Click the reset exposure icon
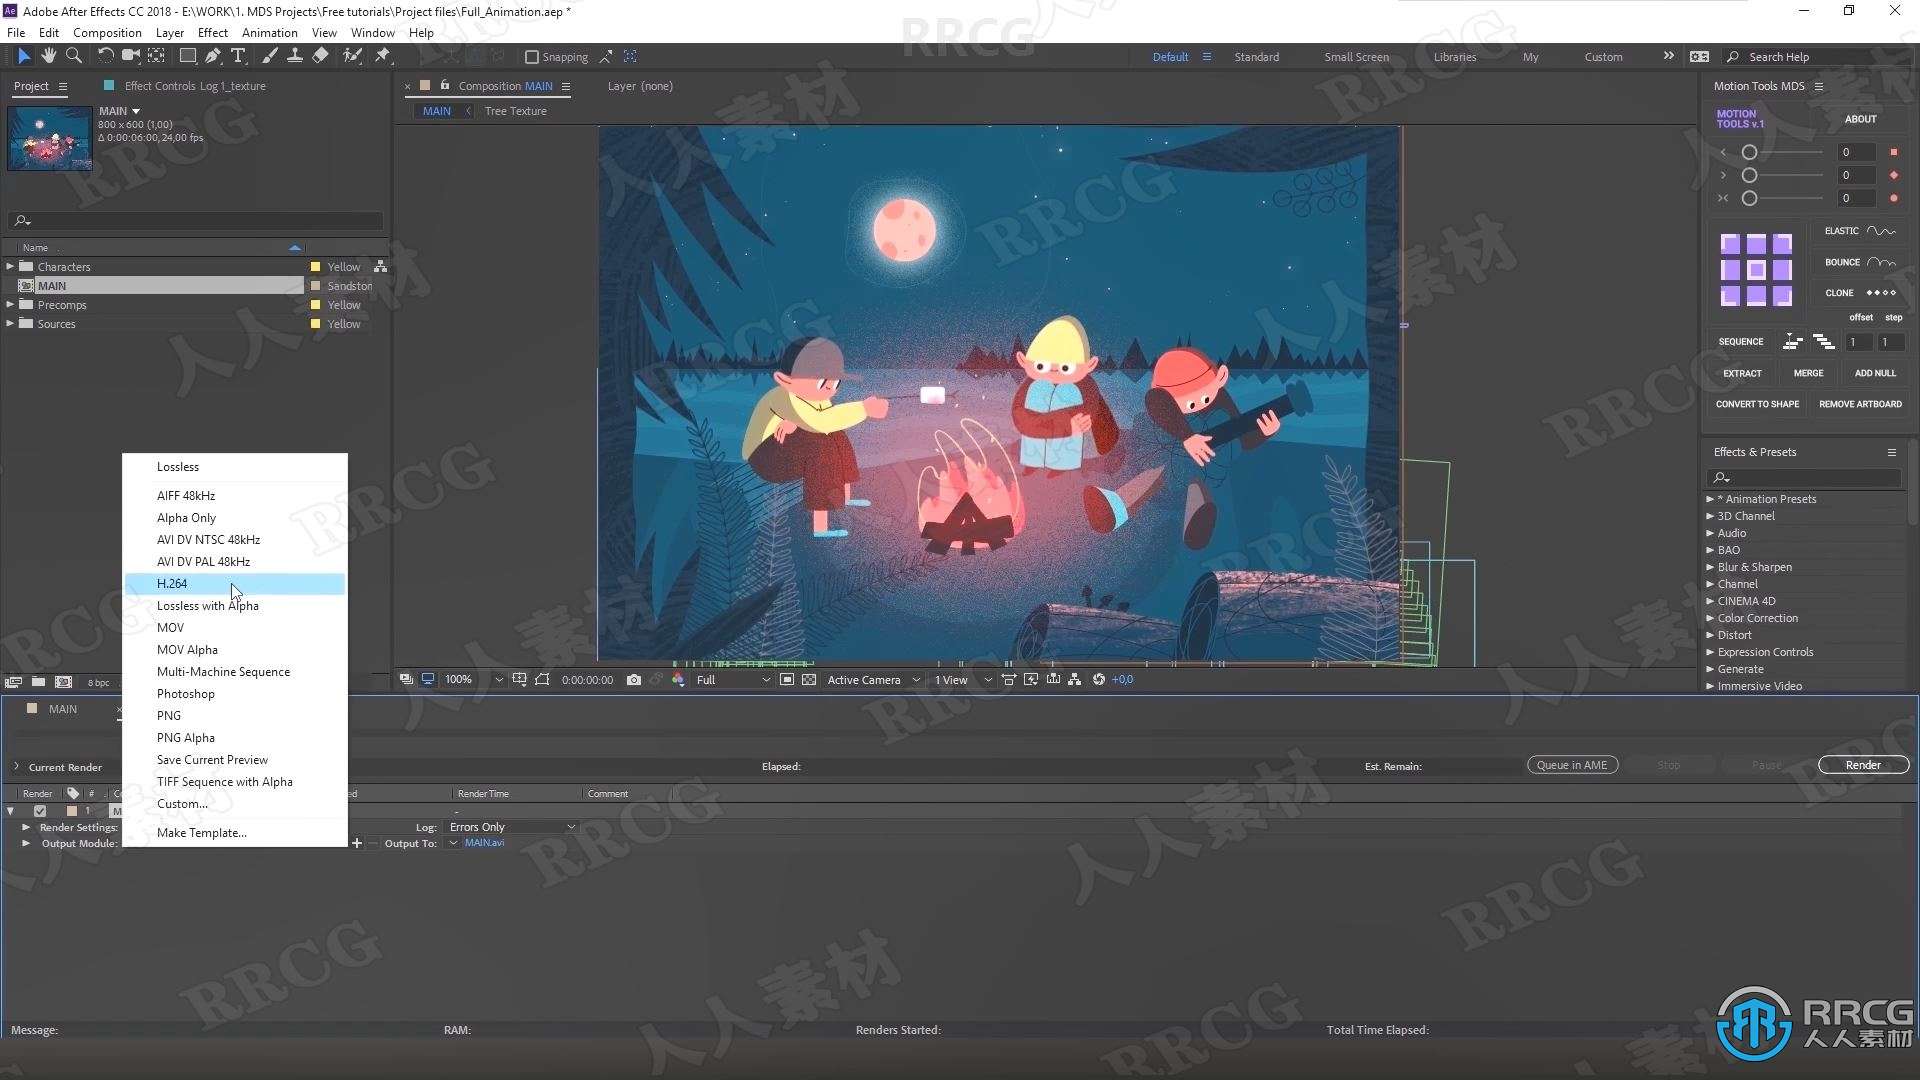Viewport: 1920px width, 1080px height. pyautogui.click(x=1099, y=680)
